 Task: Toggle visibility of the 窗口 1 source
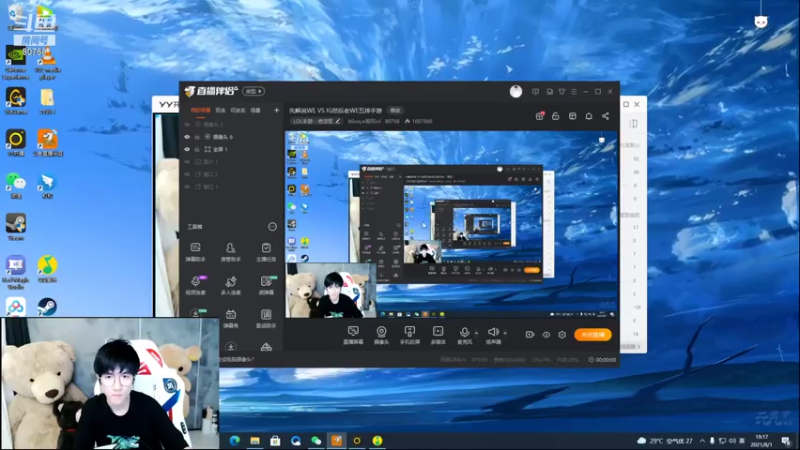[x=187, y=187]
